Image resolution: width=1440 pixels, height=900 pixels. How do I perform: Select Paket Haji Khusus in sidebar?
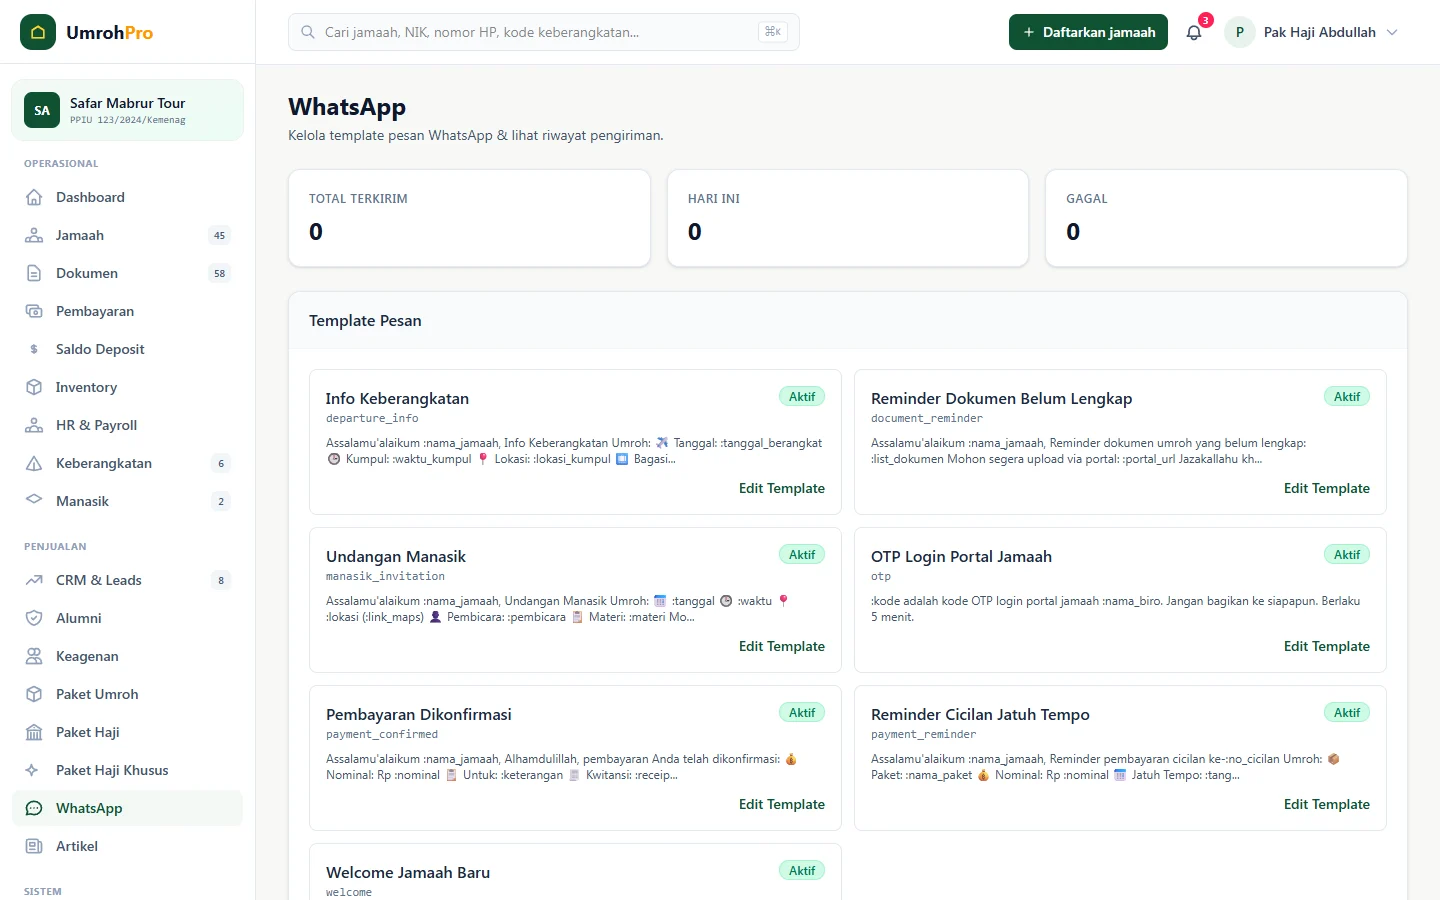click(128, 770)
